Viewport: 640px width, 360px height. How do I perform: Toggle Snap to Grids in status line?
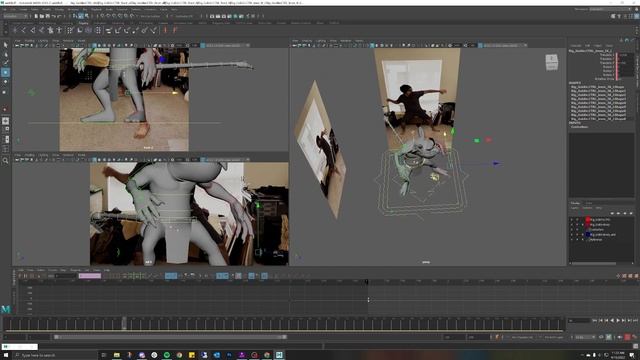(x=102, y=16)
